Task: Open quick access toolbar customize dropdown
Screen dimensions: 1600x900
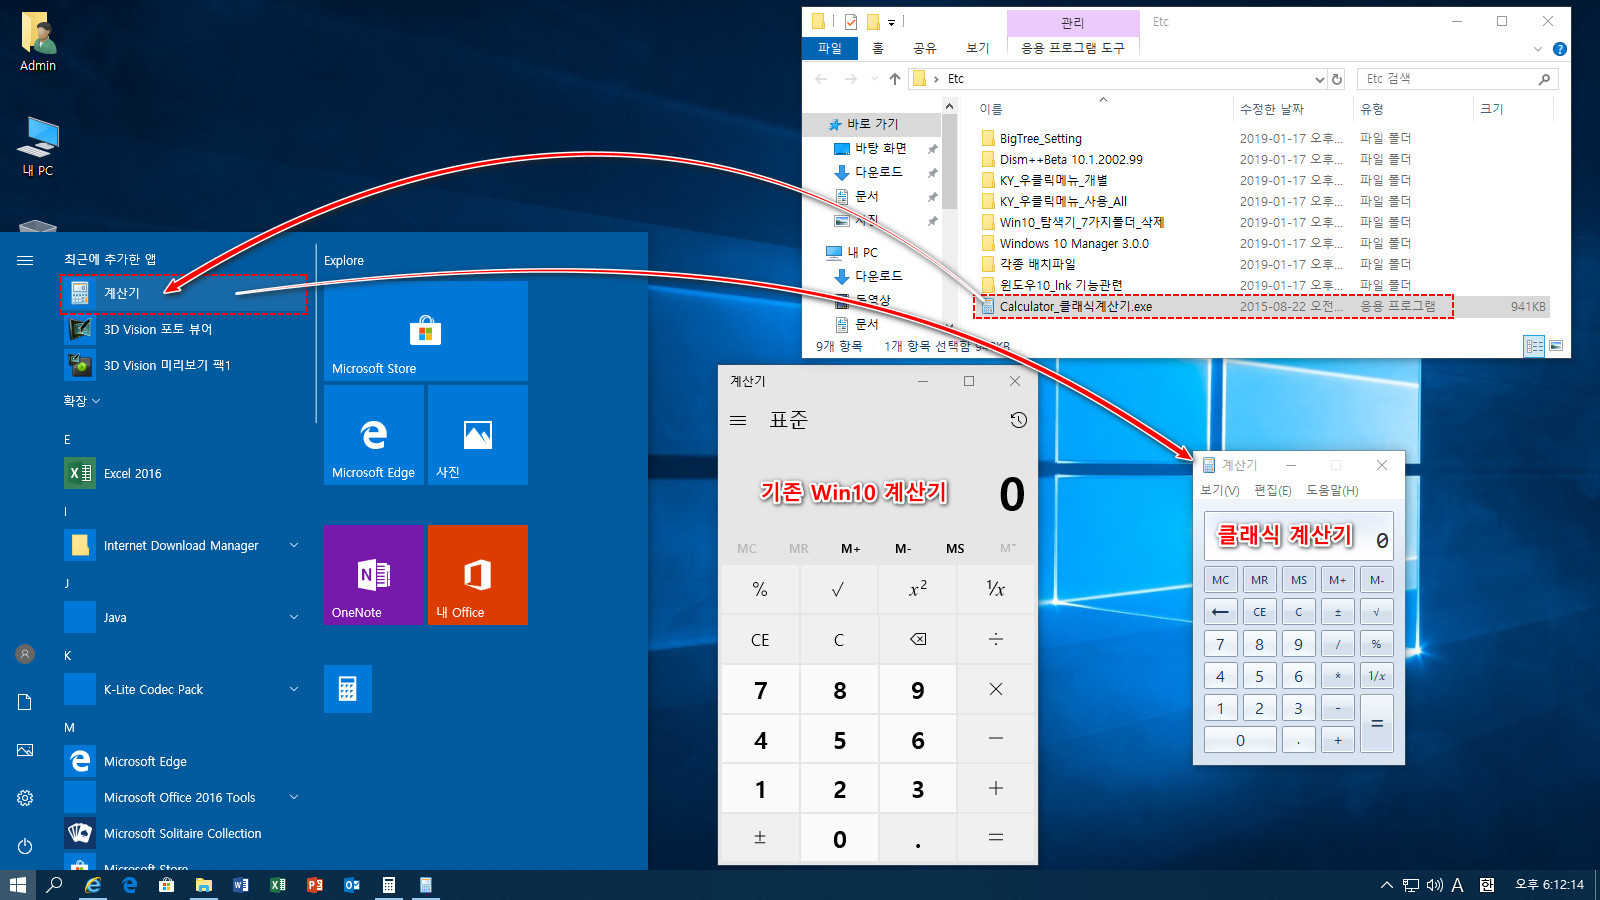Action: 891,22
